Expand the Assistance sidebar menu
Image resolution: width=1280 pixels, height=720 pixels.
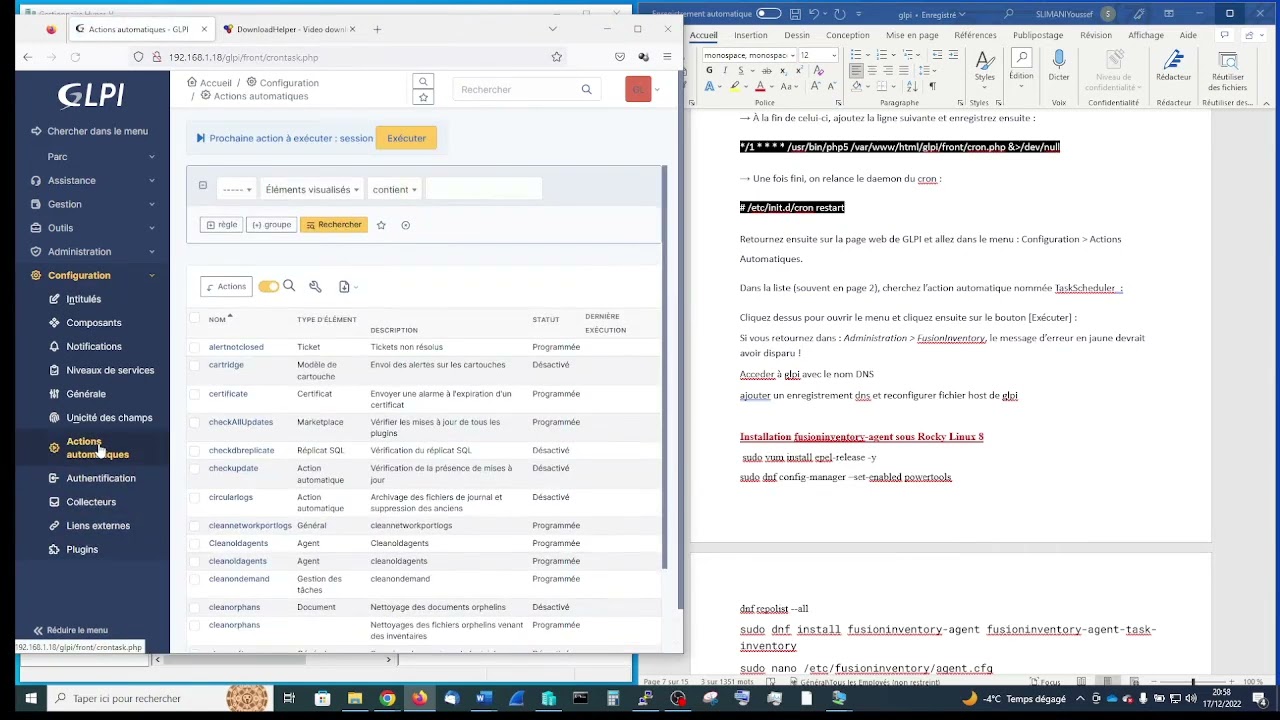(x=92, y=180)
